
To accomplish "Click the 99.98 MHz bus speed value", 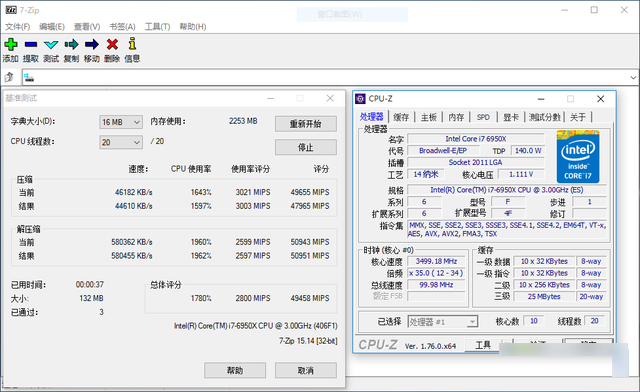I will point(436,285).
